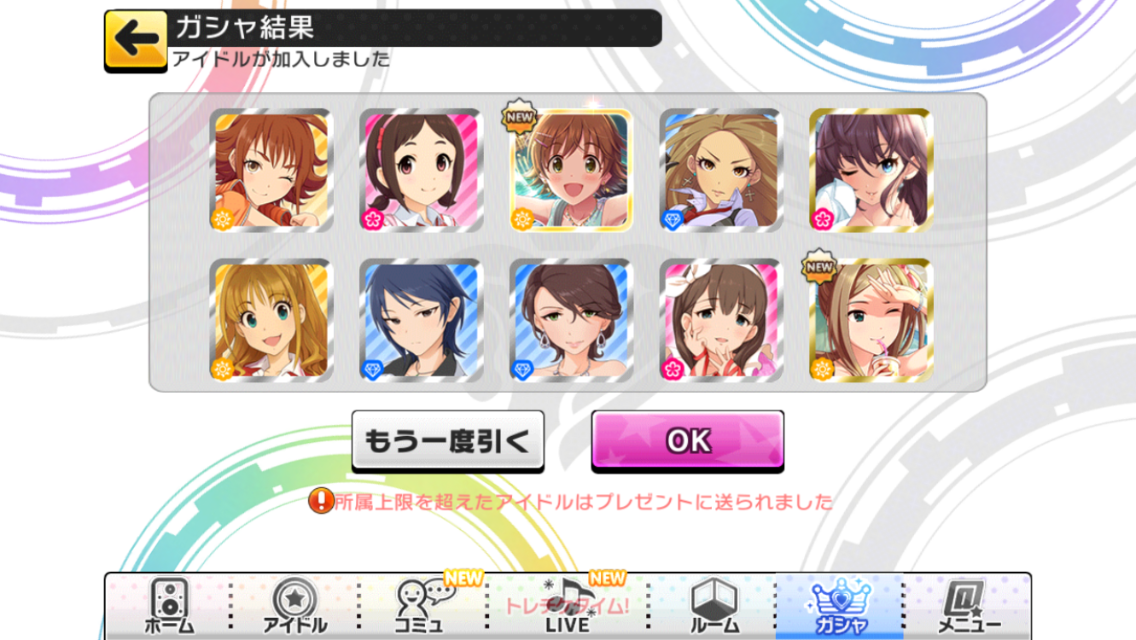The height and width of the screenshot is (640, 1136).
Task: Select the blonde curly-haired idol card
Action: point(271,320)
